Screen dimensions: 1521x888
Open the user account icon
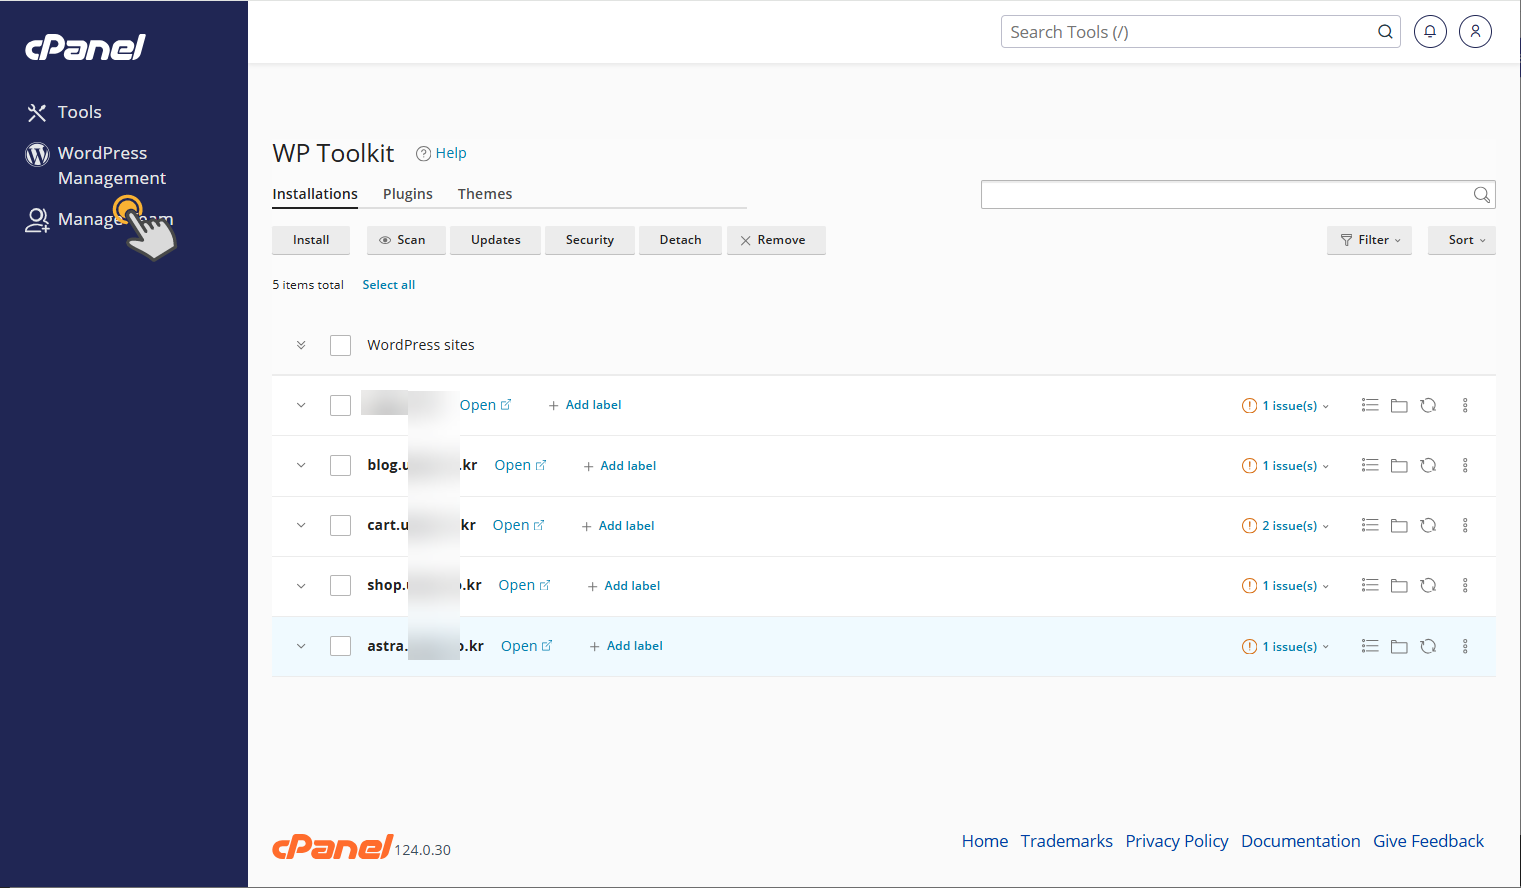pos(1475,32)
